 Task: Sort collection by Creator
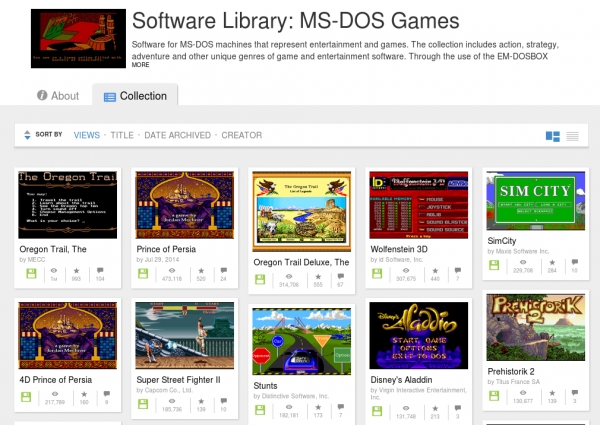pos(241,135)
